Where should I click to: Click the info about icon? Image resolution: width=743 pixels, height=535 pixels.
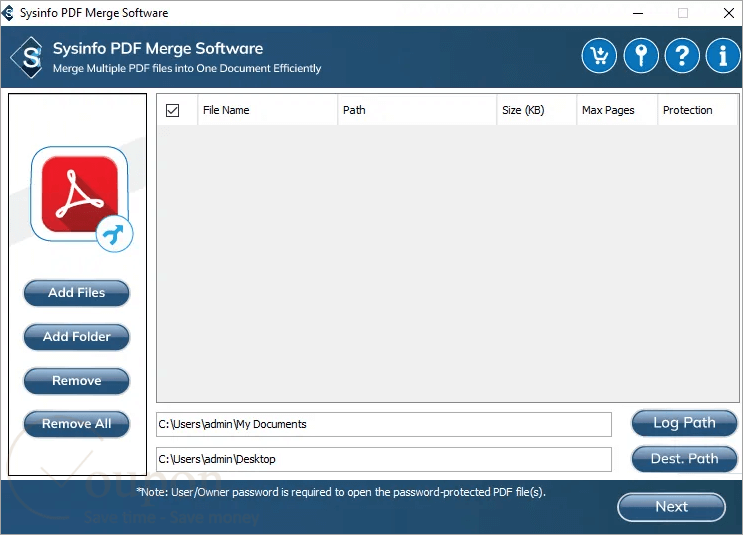pos(723,56)
